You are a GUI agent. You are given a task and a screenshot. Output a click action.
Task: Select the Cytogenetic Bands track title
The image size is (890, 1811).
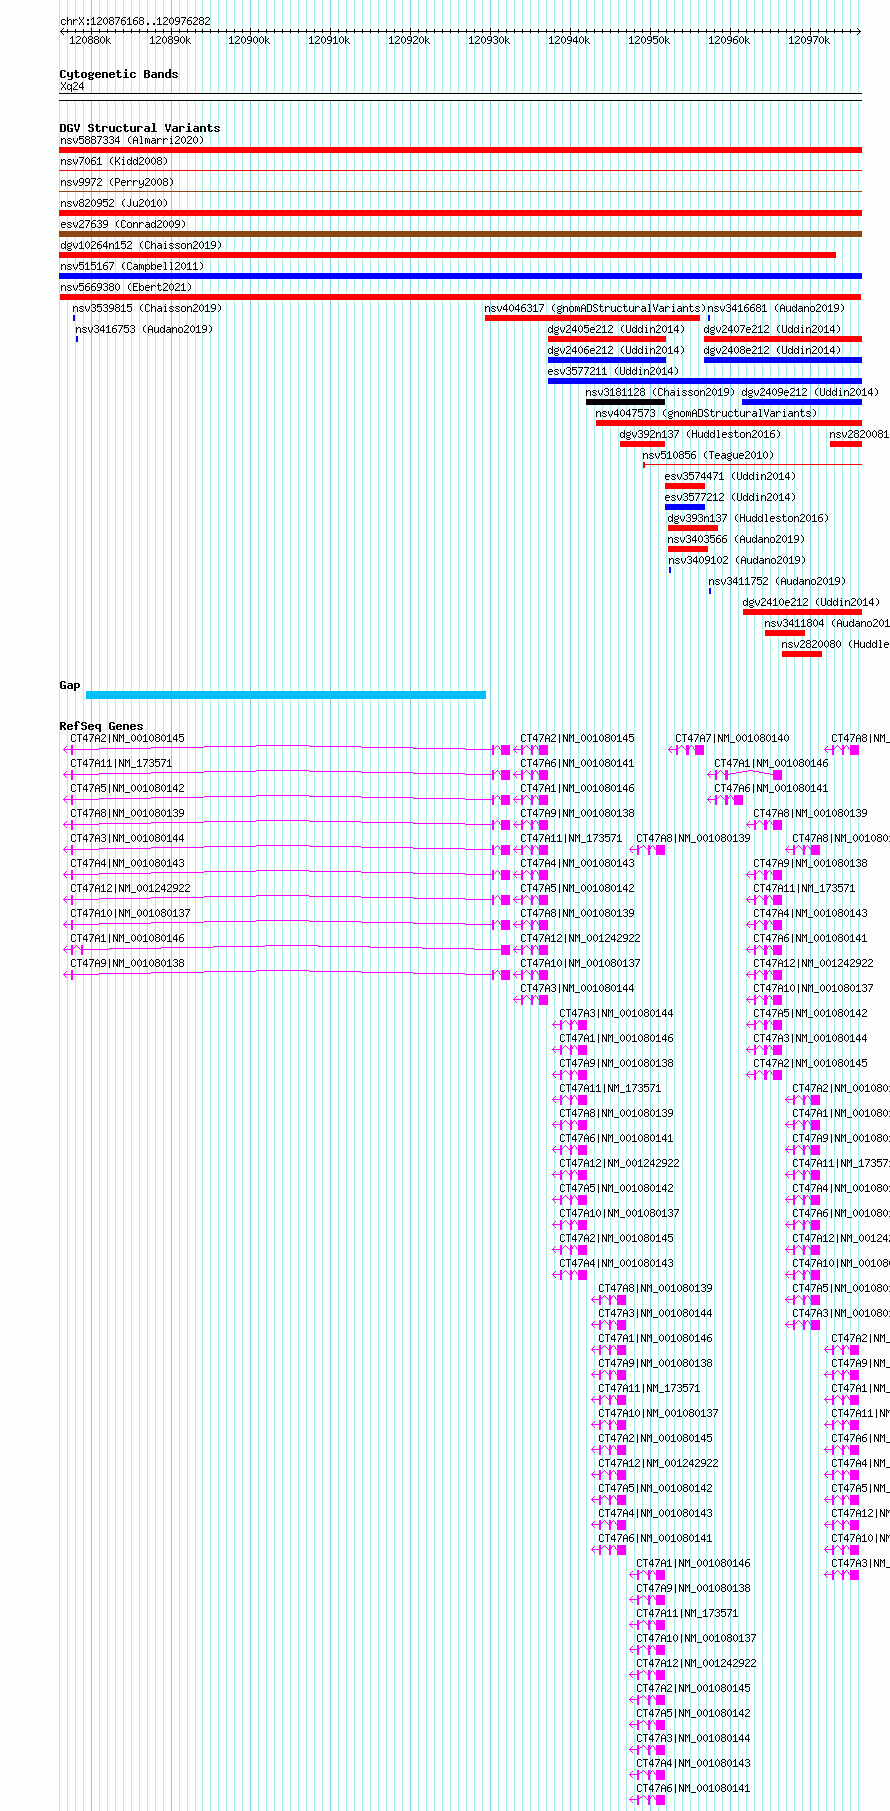click(119, 74)
